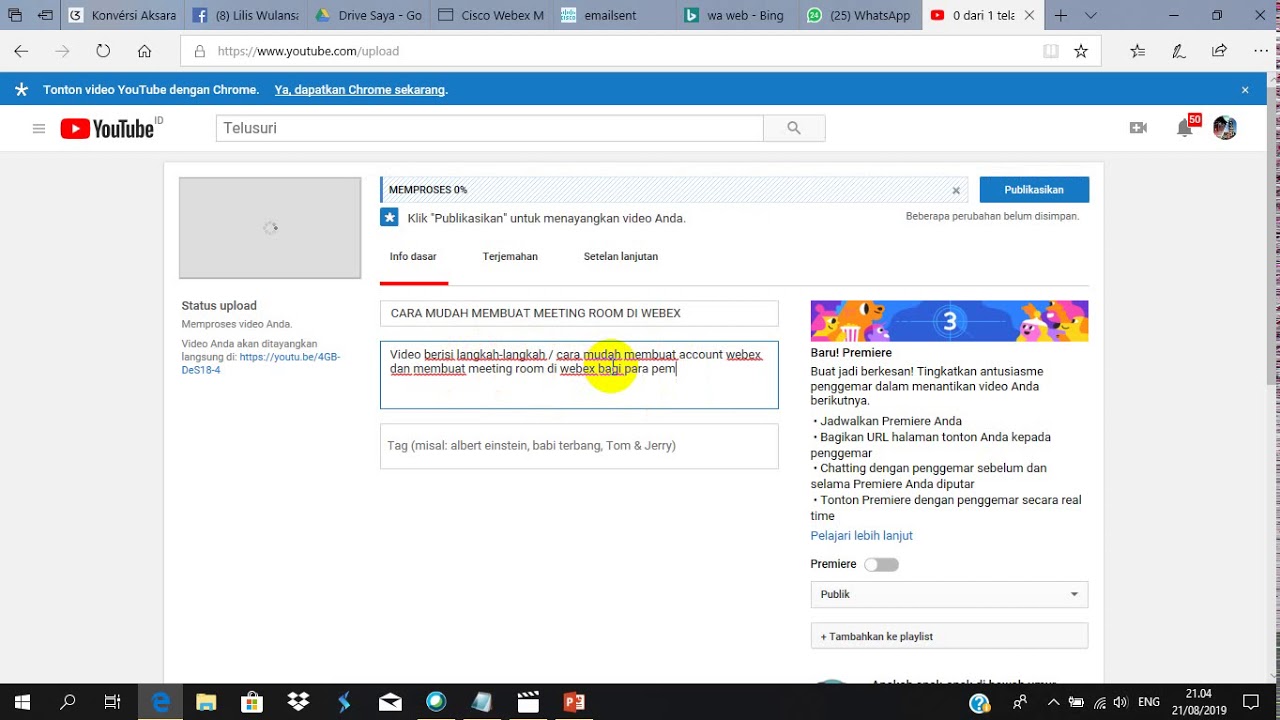Show the tab list chevron
This screenshot has width=1280, height=720.
click(x=1091, y=15)
